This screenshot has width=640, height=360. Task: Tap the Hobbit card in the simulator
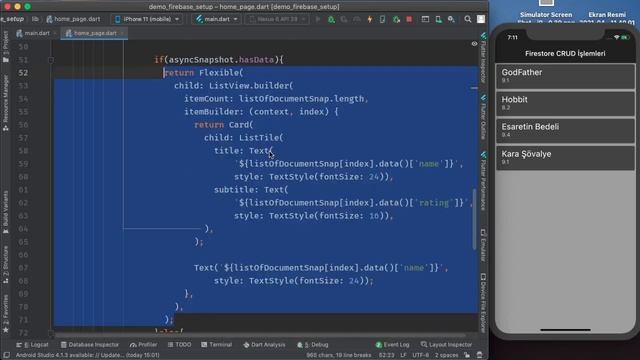[x=565, y=103]
